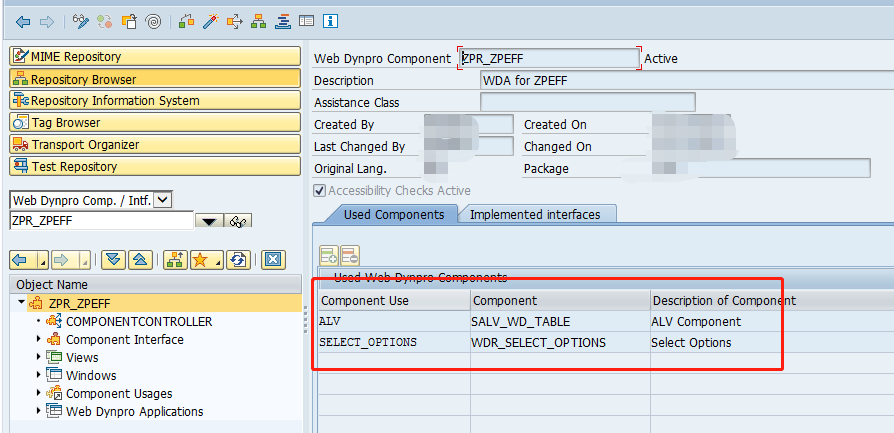Viewport: 894px width, 433px height.
Task: Open Test Repository
Action: click(x=155, y=167)
